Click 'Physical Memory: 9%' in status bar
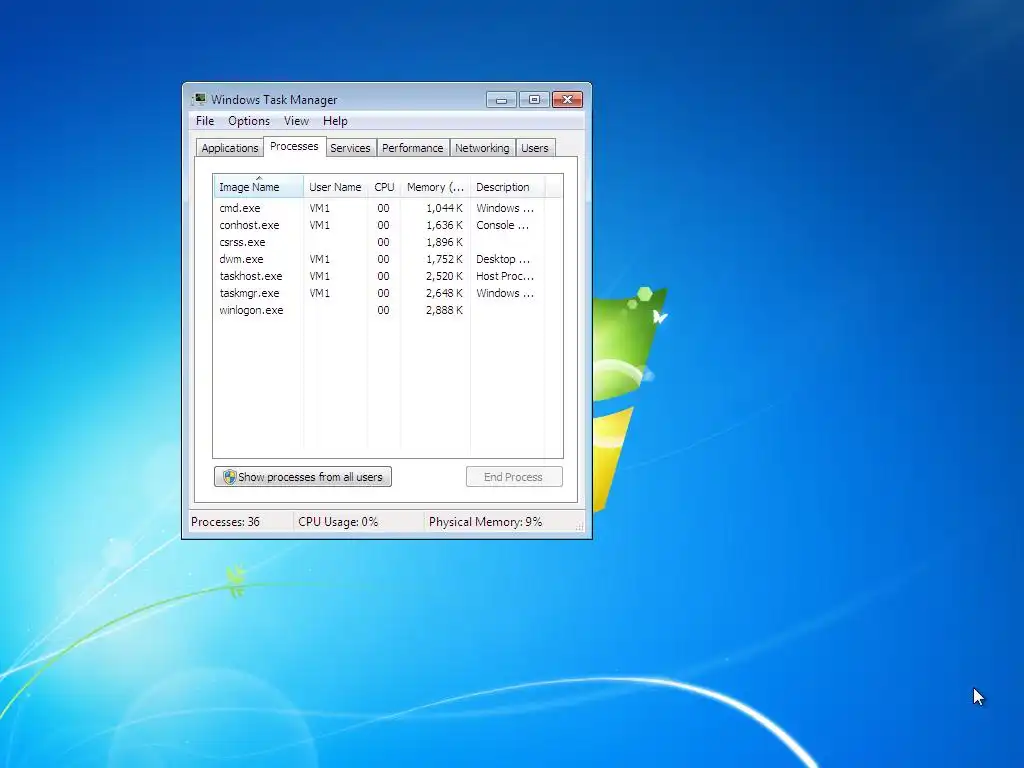Screen dimensions: 1024x768 coord(485,522)
